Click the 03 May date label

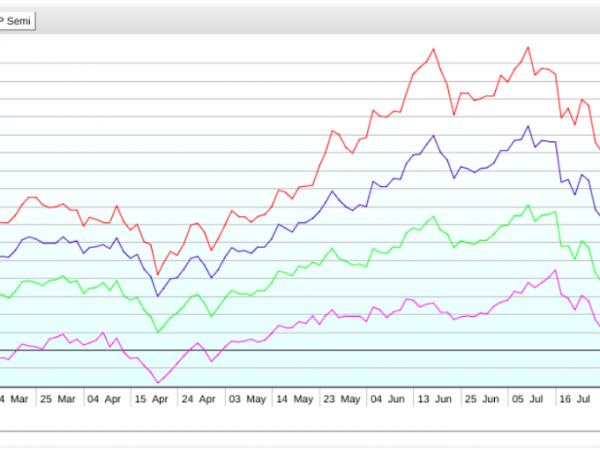click(x=247, y=399)
